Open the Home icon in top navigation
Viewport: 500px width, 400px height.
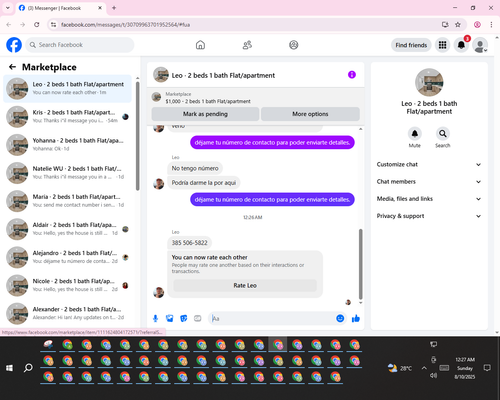coord(200,45)
